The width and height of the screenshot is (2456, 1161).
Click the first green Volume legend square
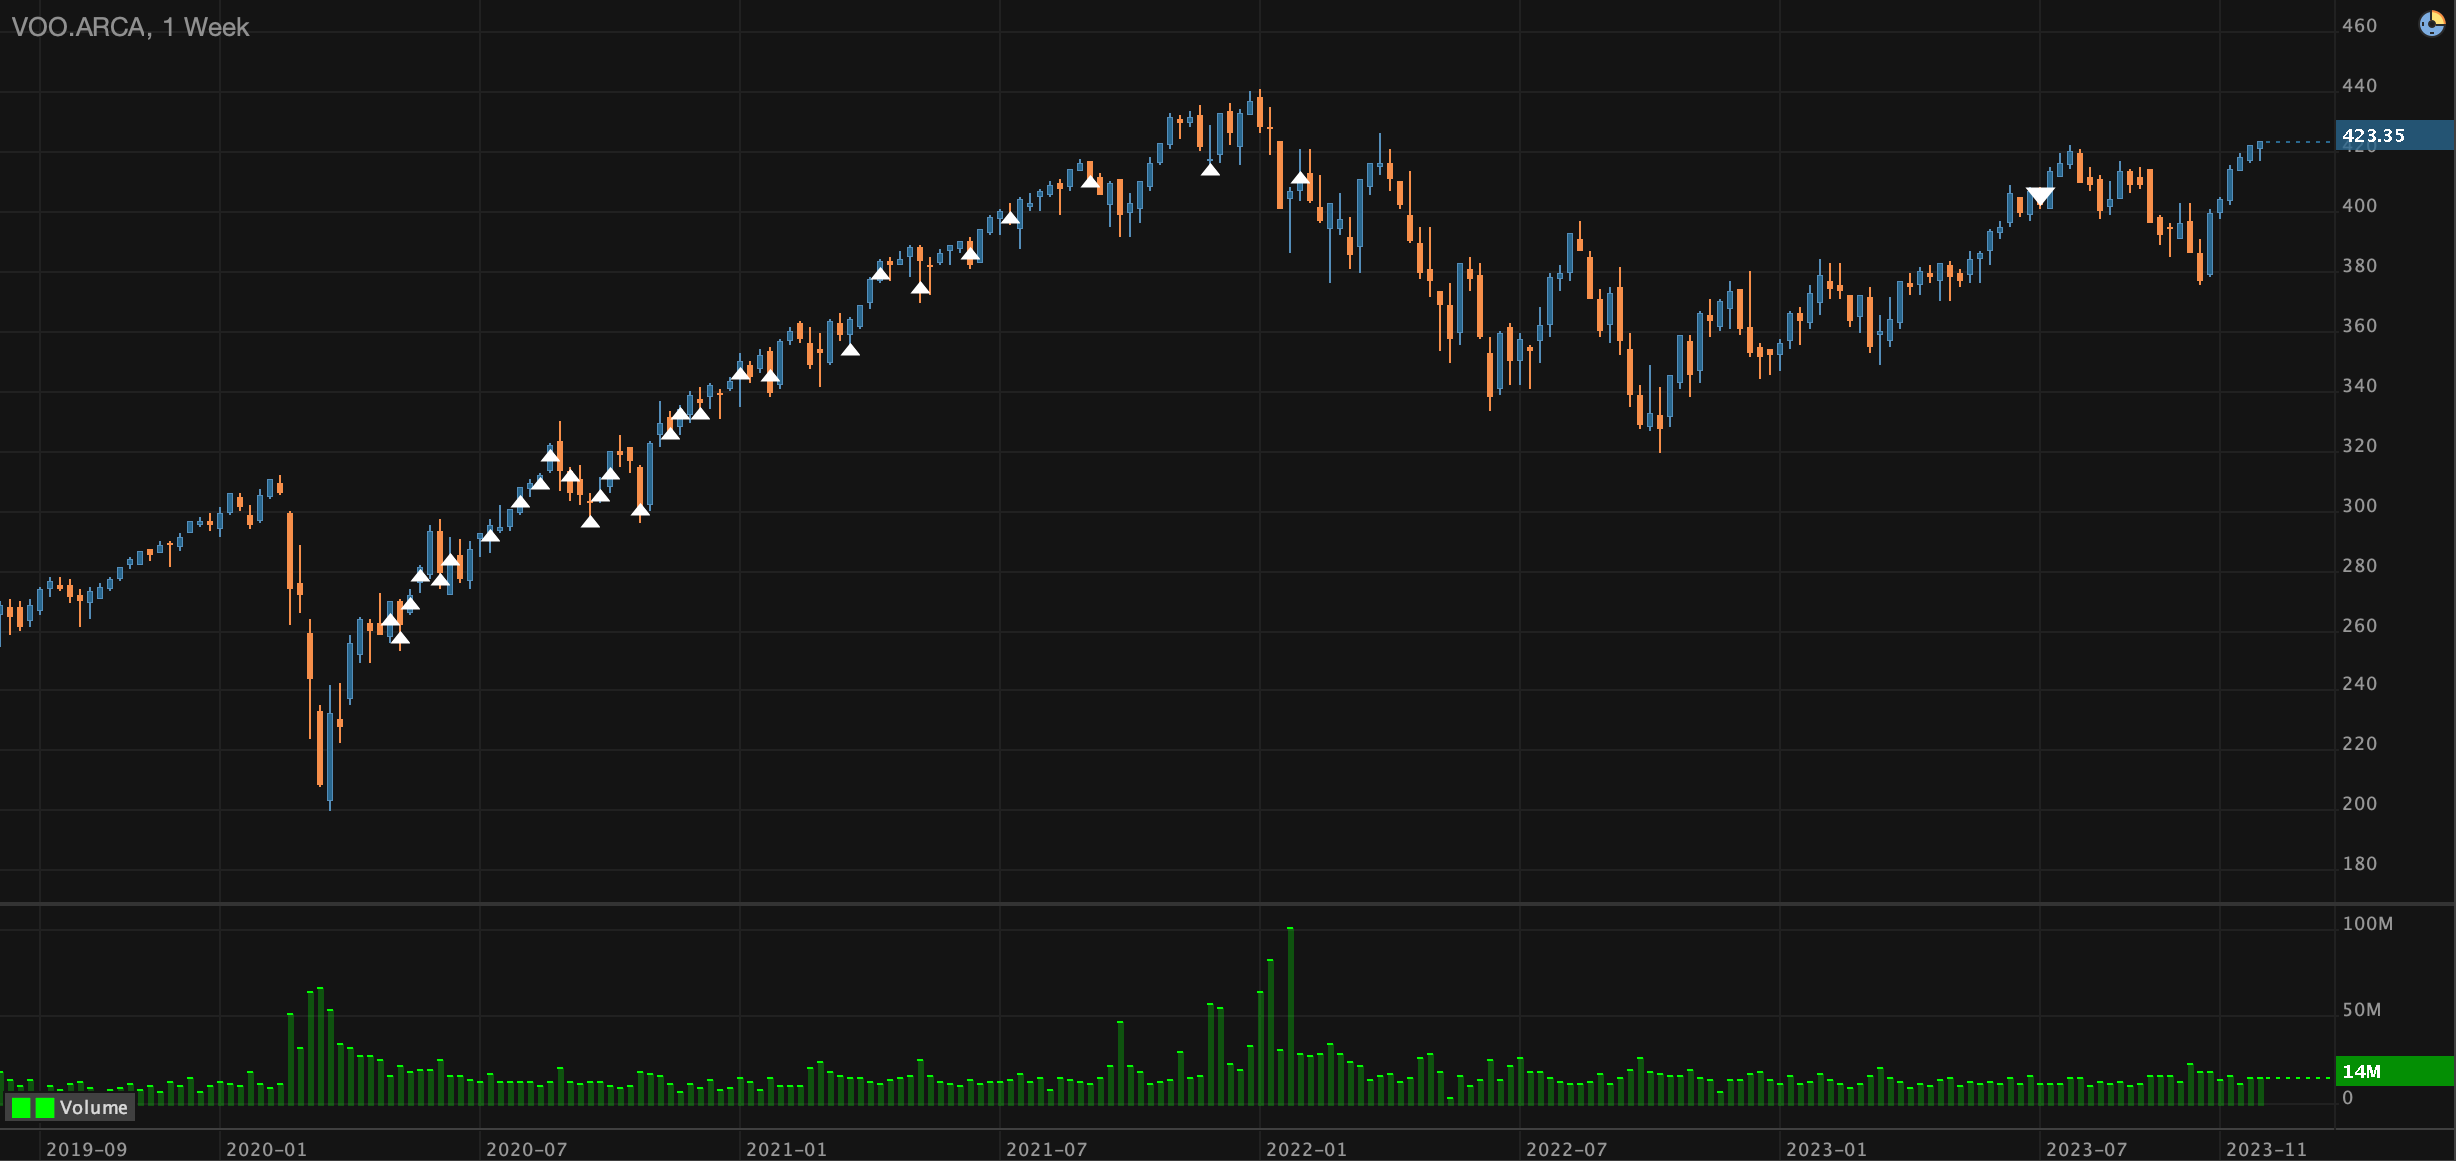21,1107
